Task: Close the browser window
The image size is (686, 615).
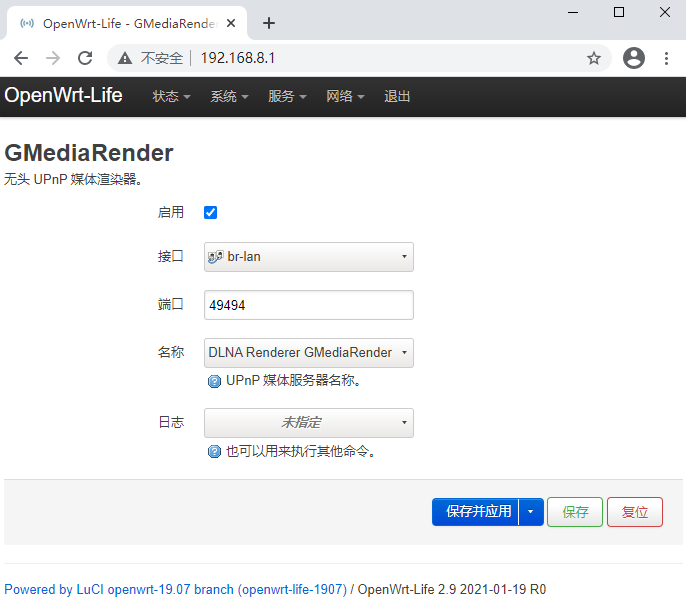Action: [x=665, y=12]
